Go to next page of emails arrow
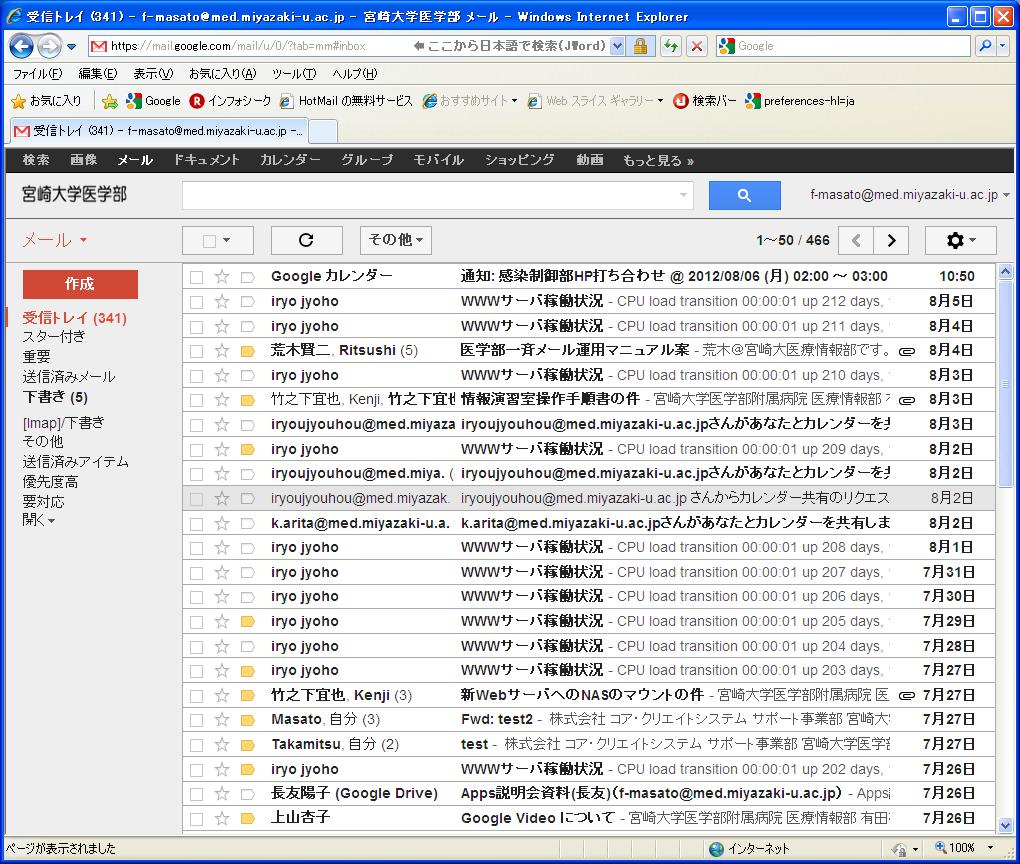Viewport: 1020px width, 864px height. click(890, 240)
